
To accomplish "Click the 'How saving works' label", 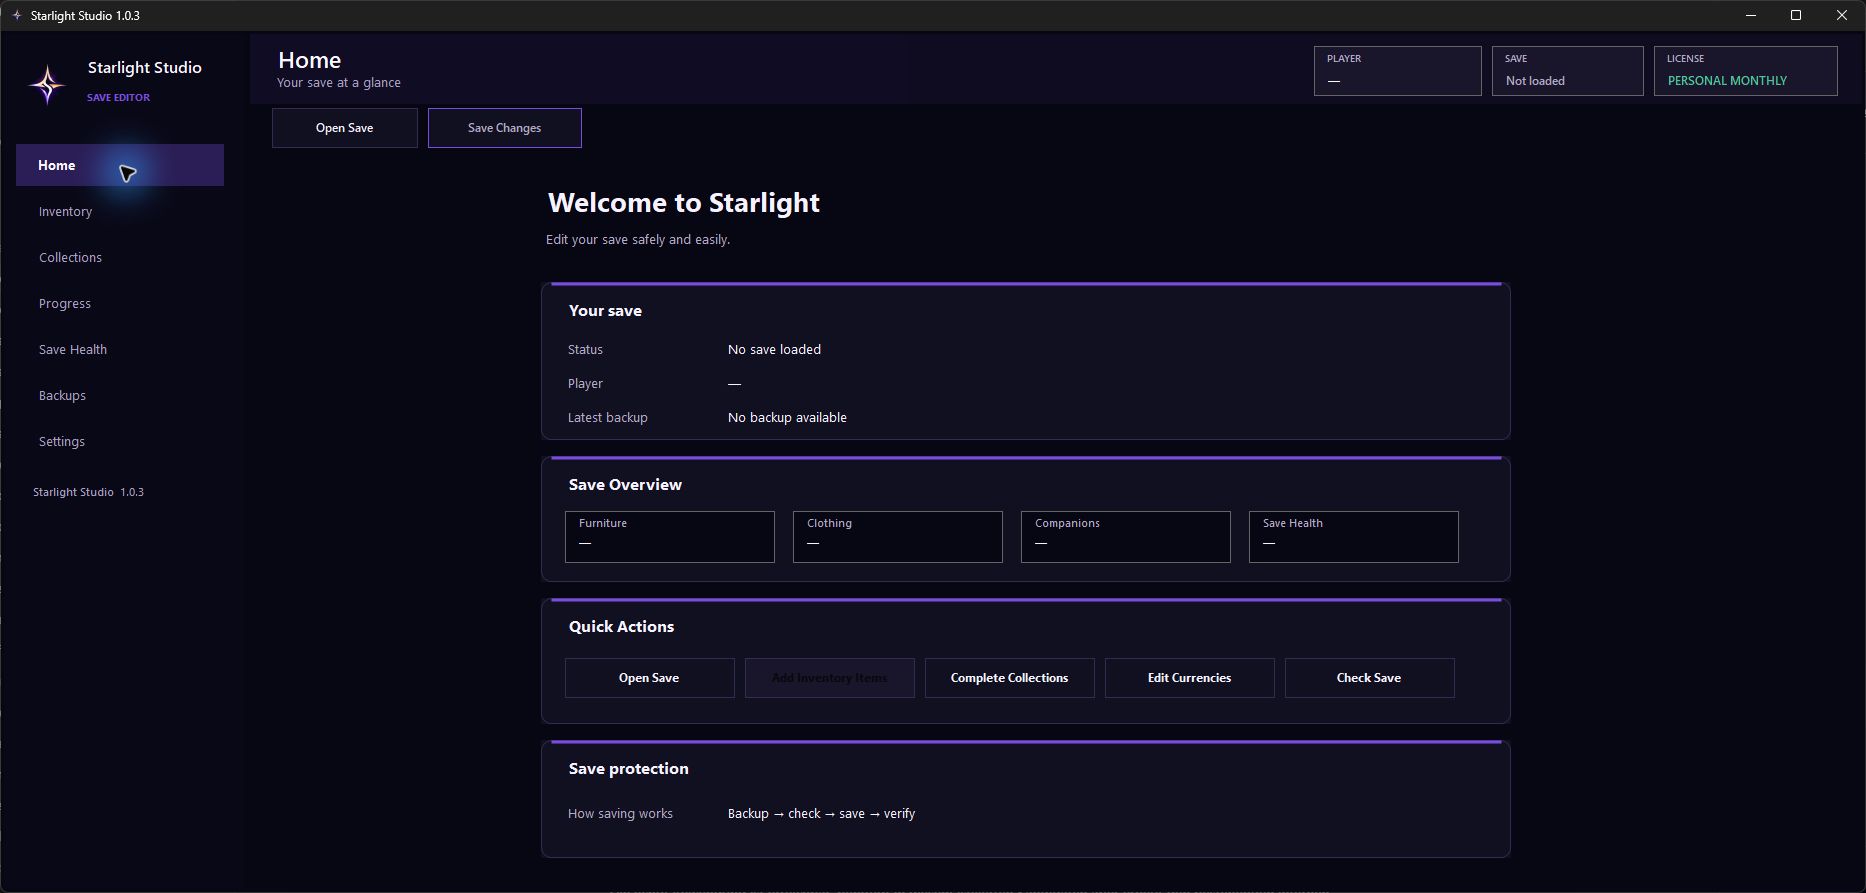I will pos(620,813).
